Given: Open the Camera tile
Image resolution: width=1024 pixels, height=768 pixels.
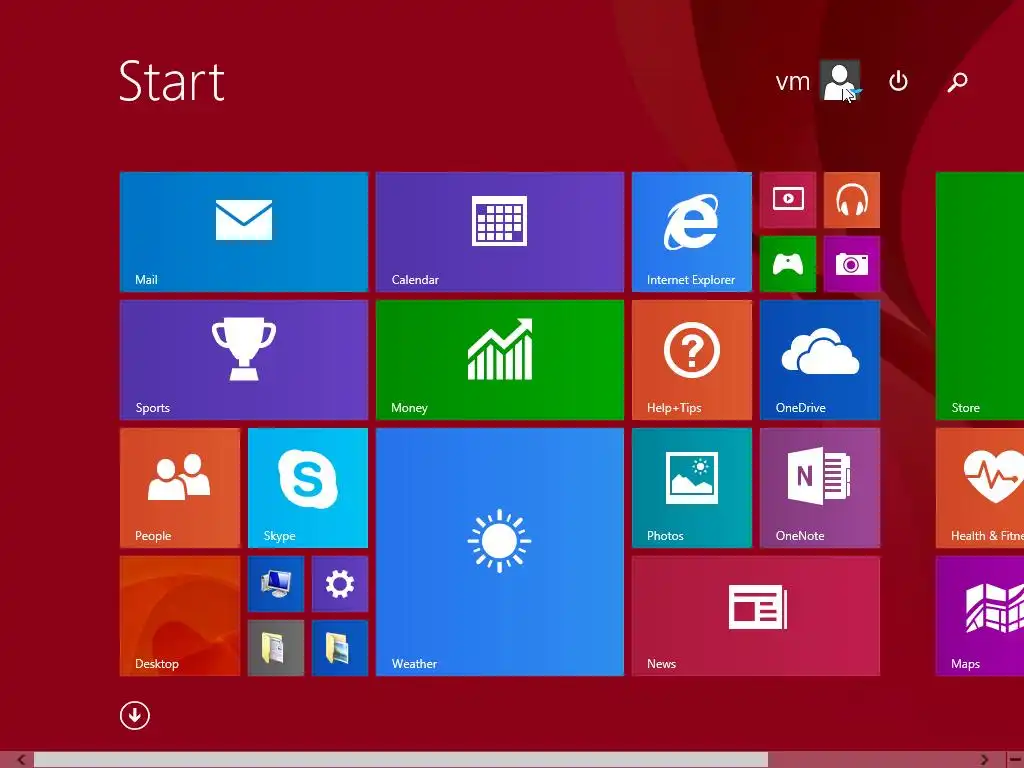Looking at the screenshot, I should coord(852,264).
